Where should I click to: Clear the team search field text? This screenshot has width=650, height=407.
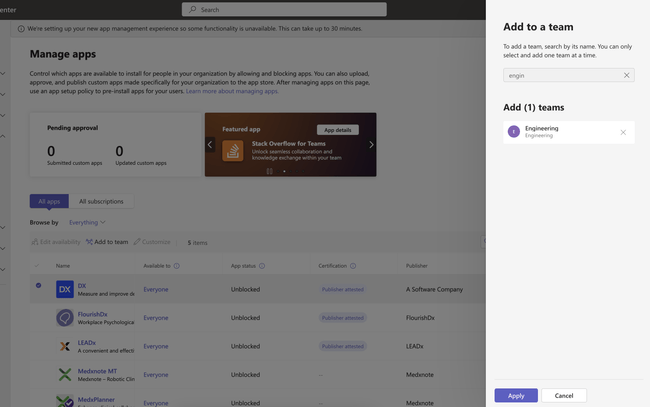click(x=626, y=75)
